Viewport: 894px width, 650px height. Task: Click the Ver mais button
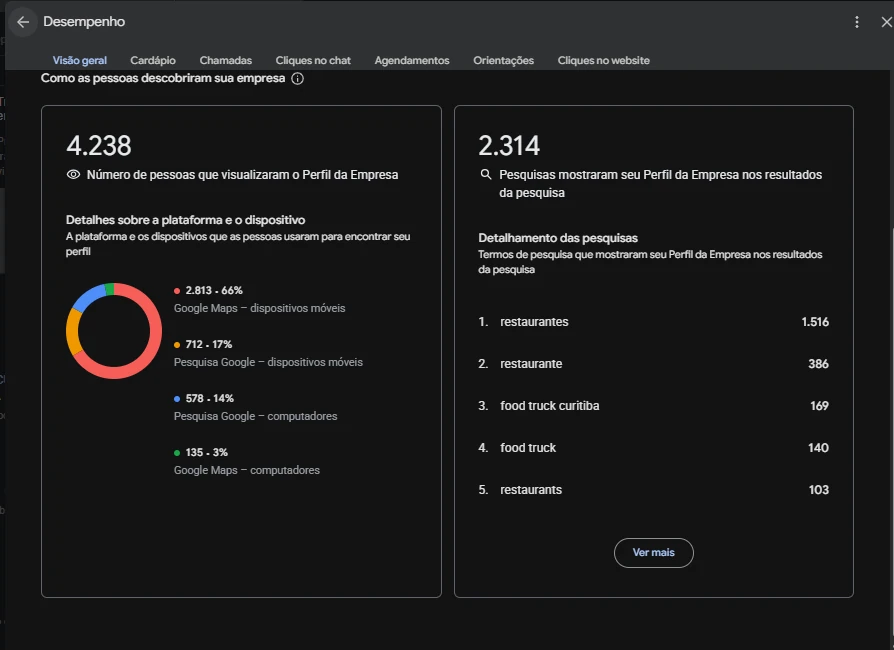(x=653, y=552)
